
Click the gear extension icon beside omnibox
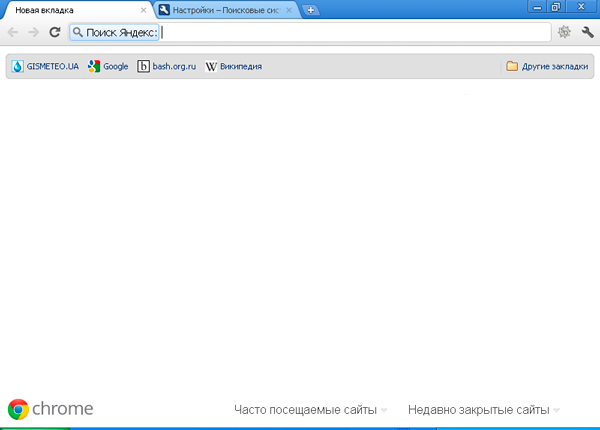pos(564,32)
